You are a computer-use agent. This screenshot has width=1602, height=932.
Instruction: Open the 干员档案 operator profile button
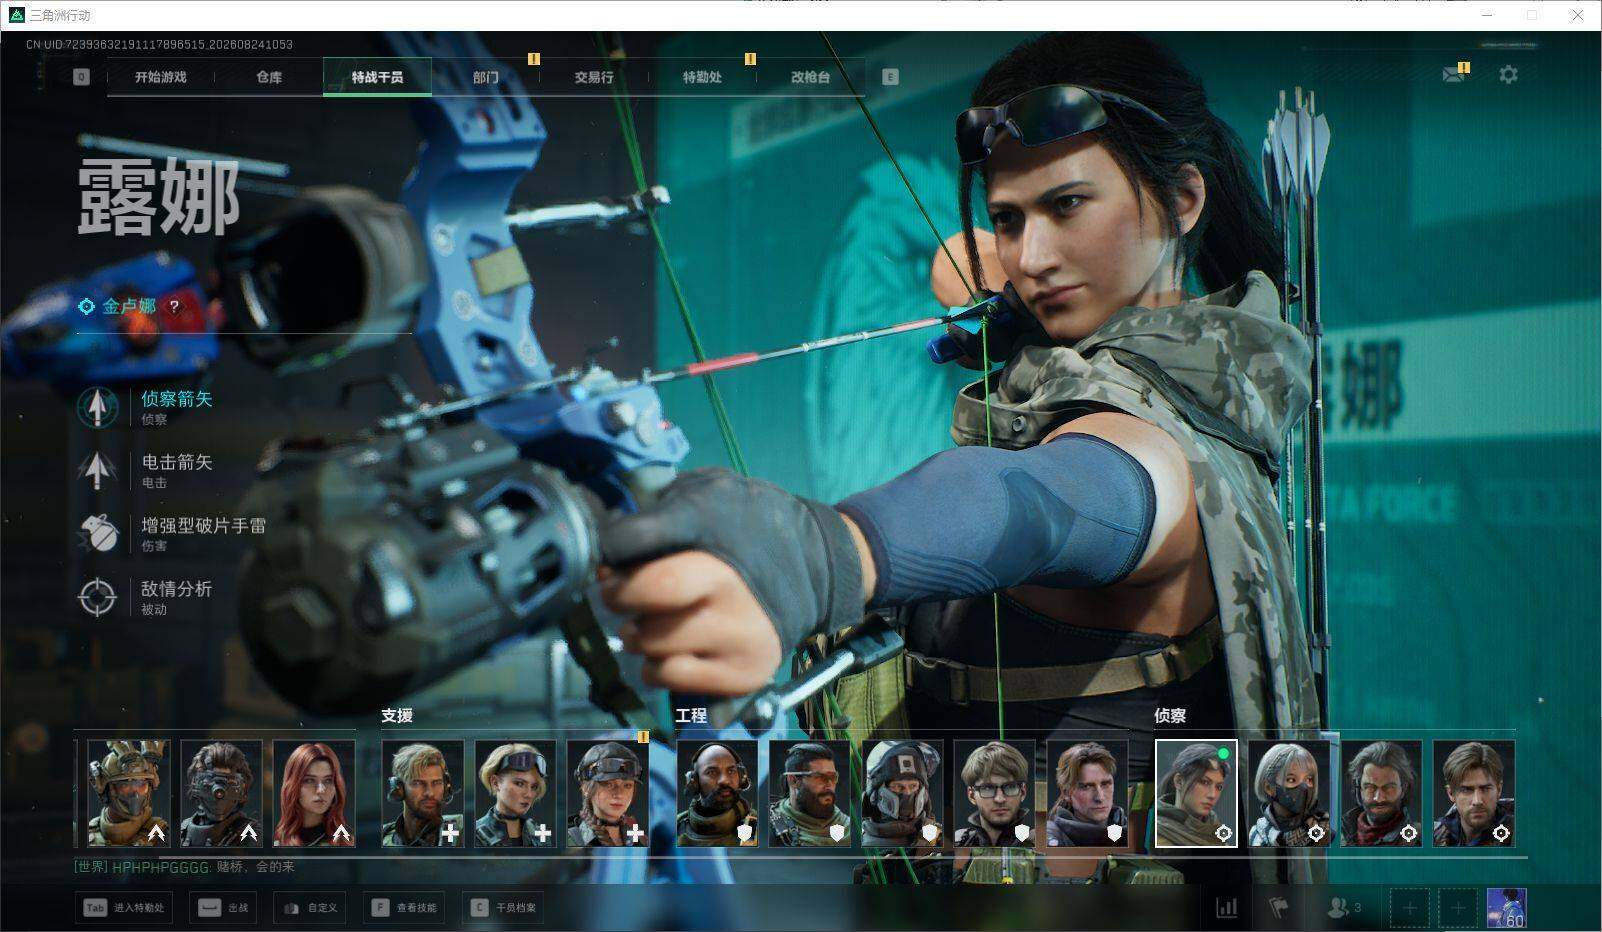point(503,908)
